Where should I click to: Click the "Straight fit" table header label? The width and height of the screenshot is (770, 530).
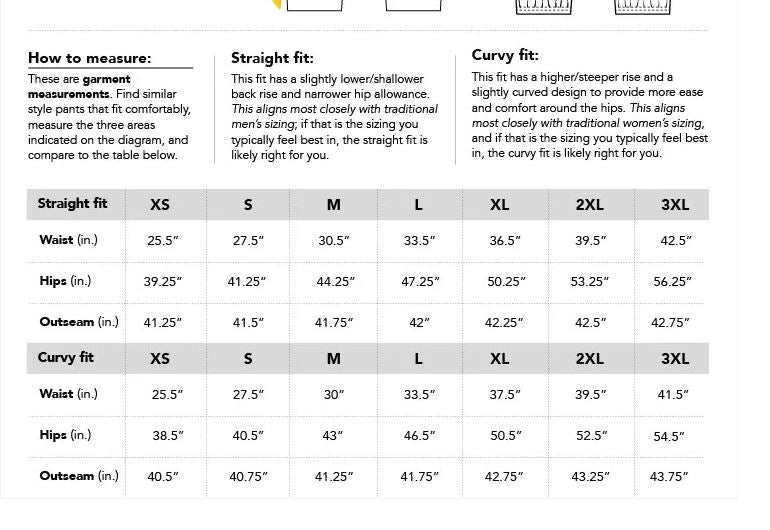72,204
